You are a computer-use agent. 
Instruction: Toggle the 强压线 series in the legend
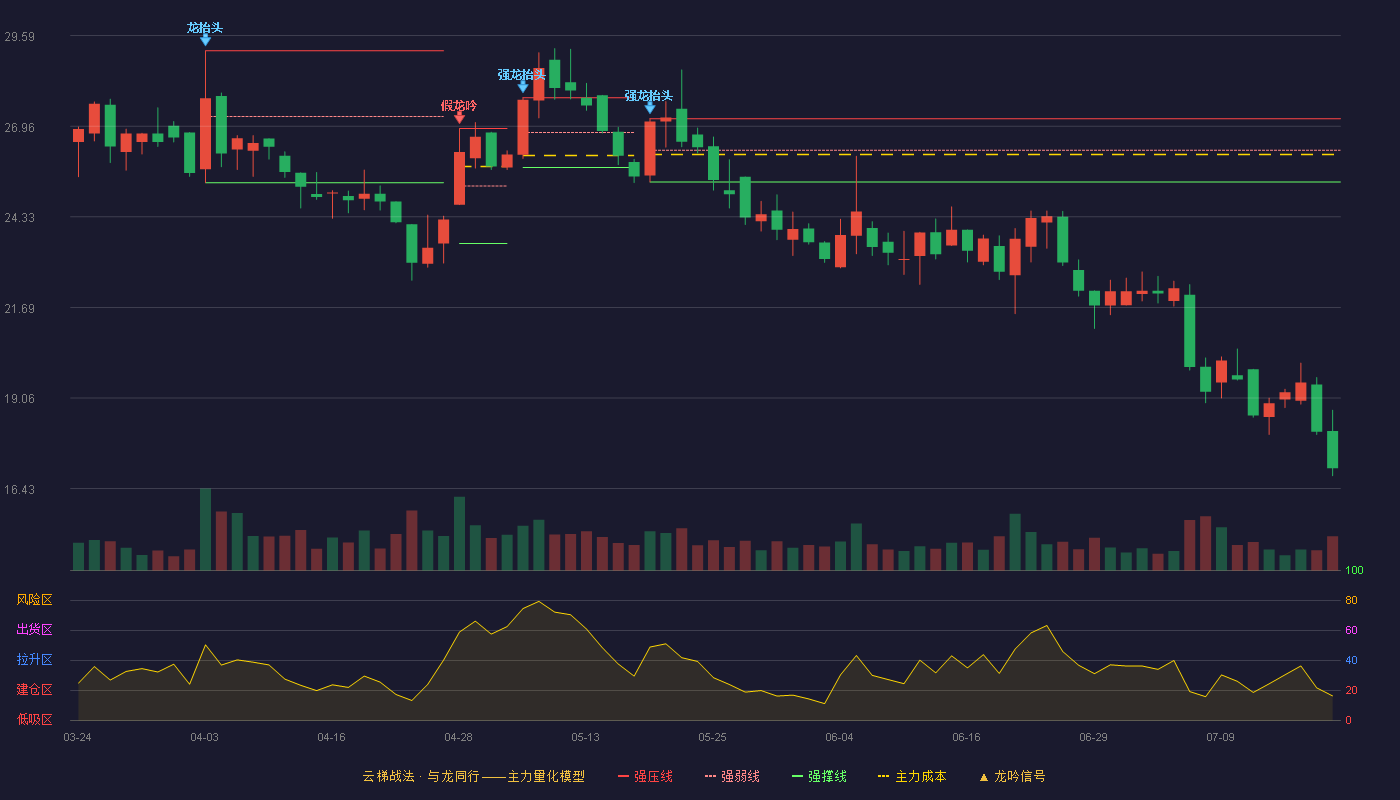[645, 777]
